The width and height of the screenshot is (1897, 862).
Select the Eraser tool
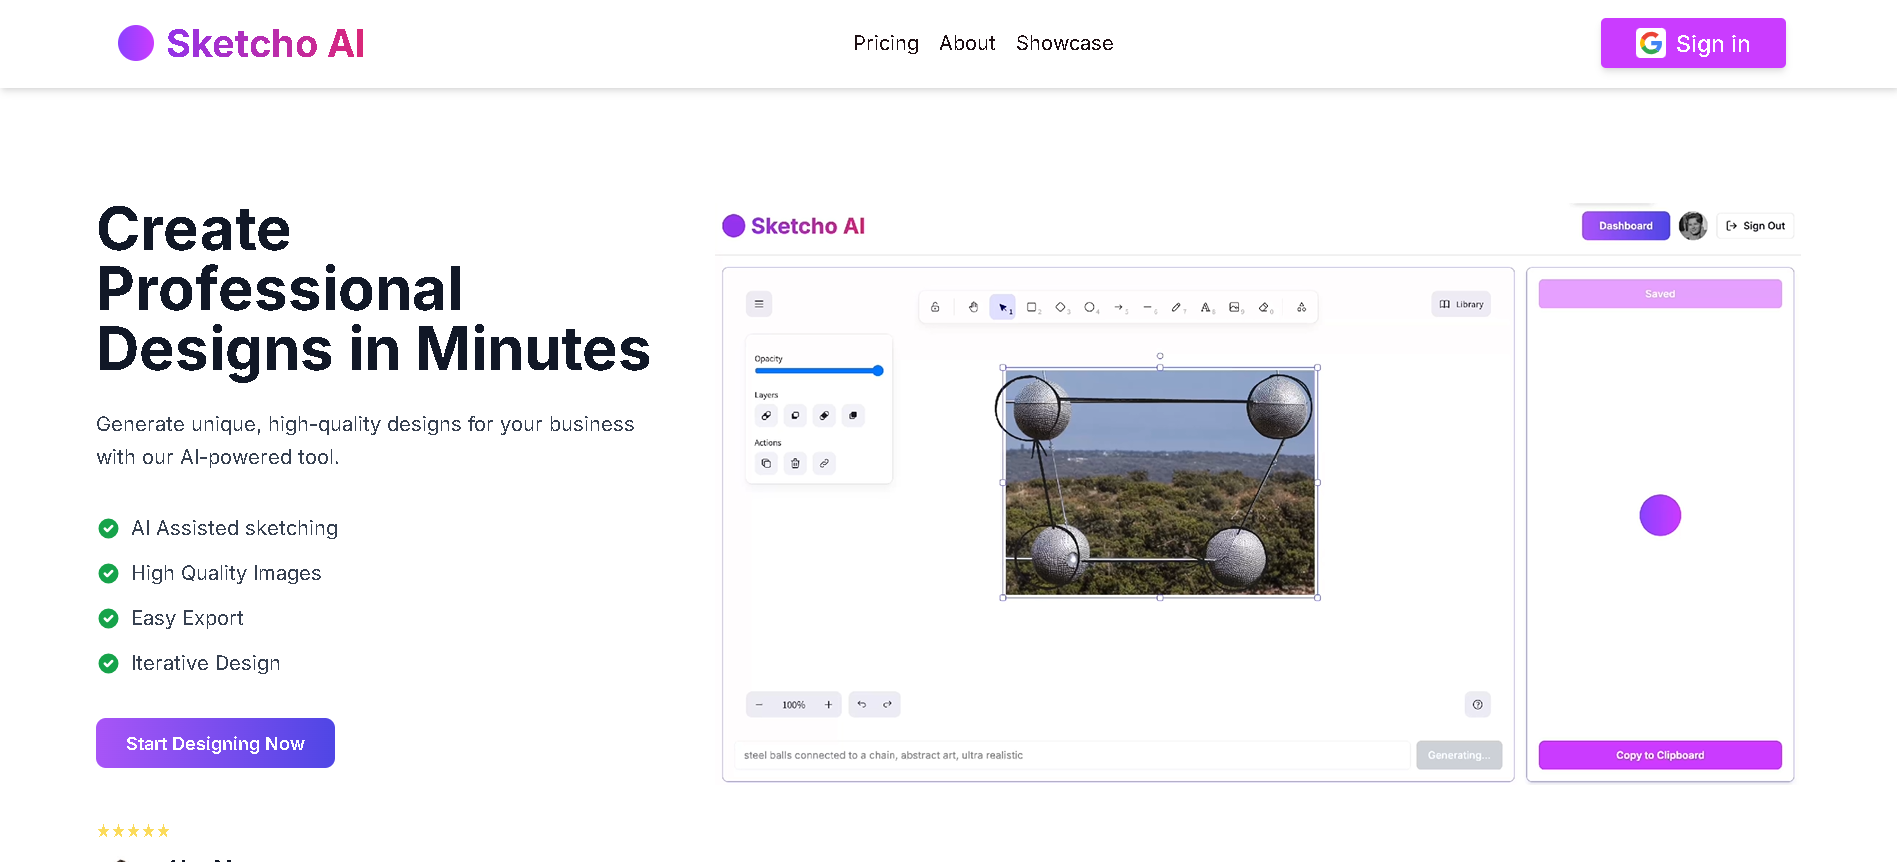1264,307
